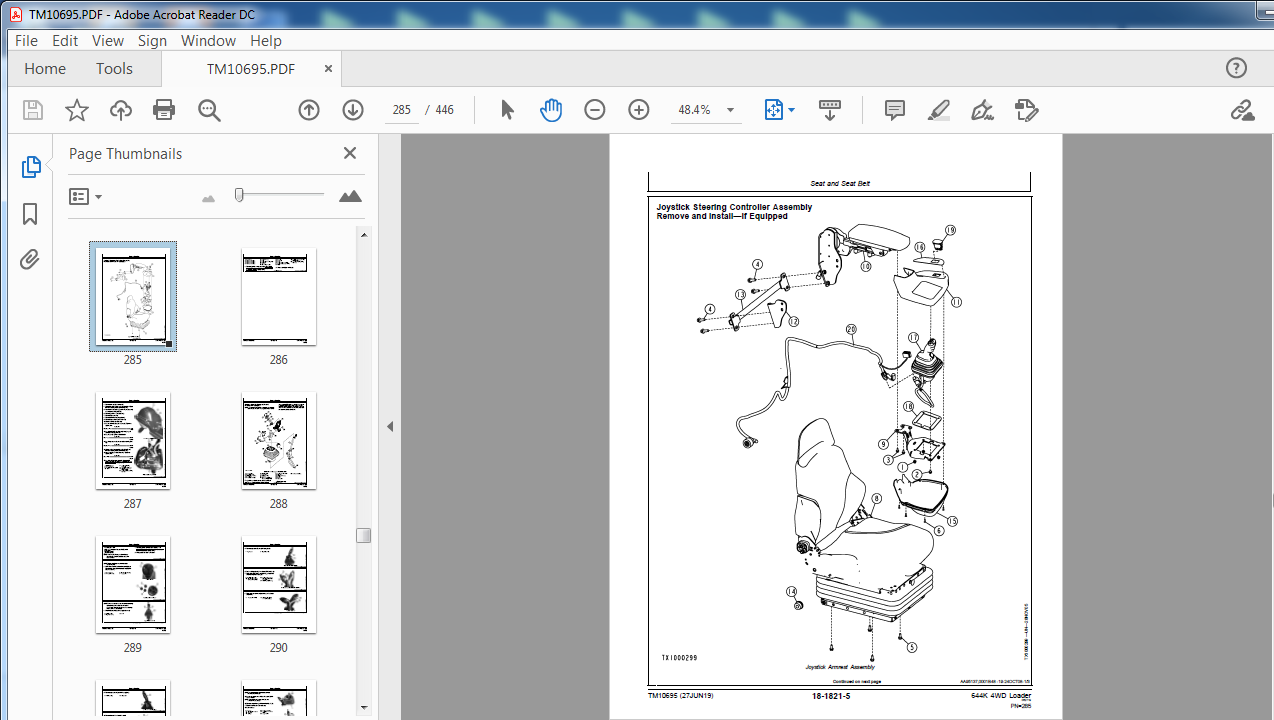Viewport: 1274px width, 720px height.
Task: Click the "TX1000299" figure label
Action: click(679, 657)
